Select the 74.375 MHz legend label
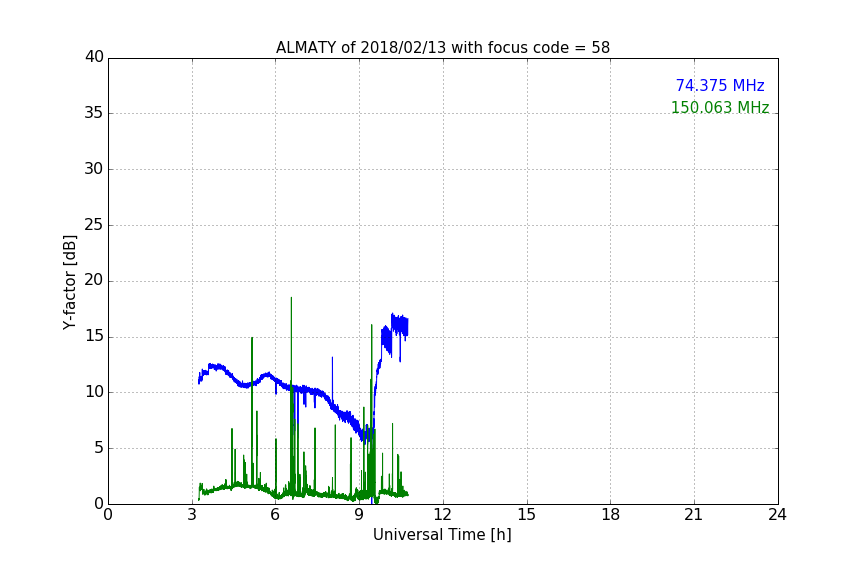The height and width of the screenshot is (576, 864). coord(720,86)
